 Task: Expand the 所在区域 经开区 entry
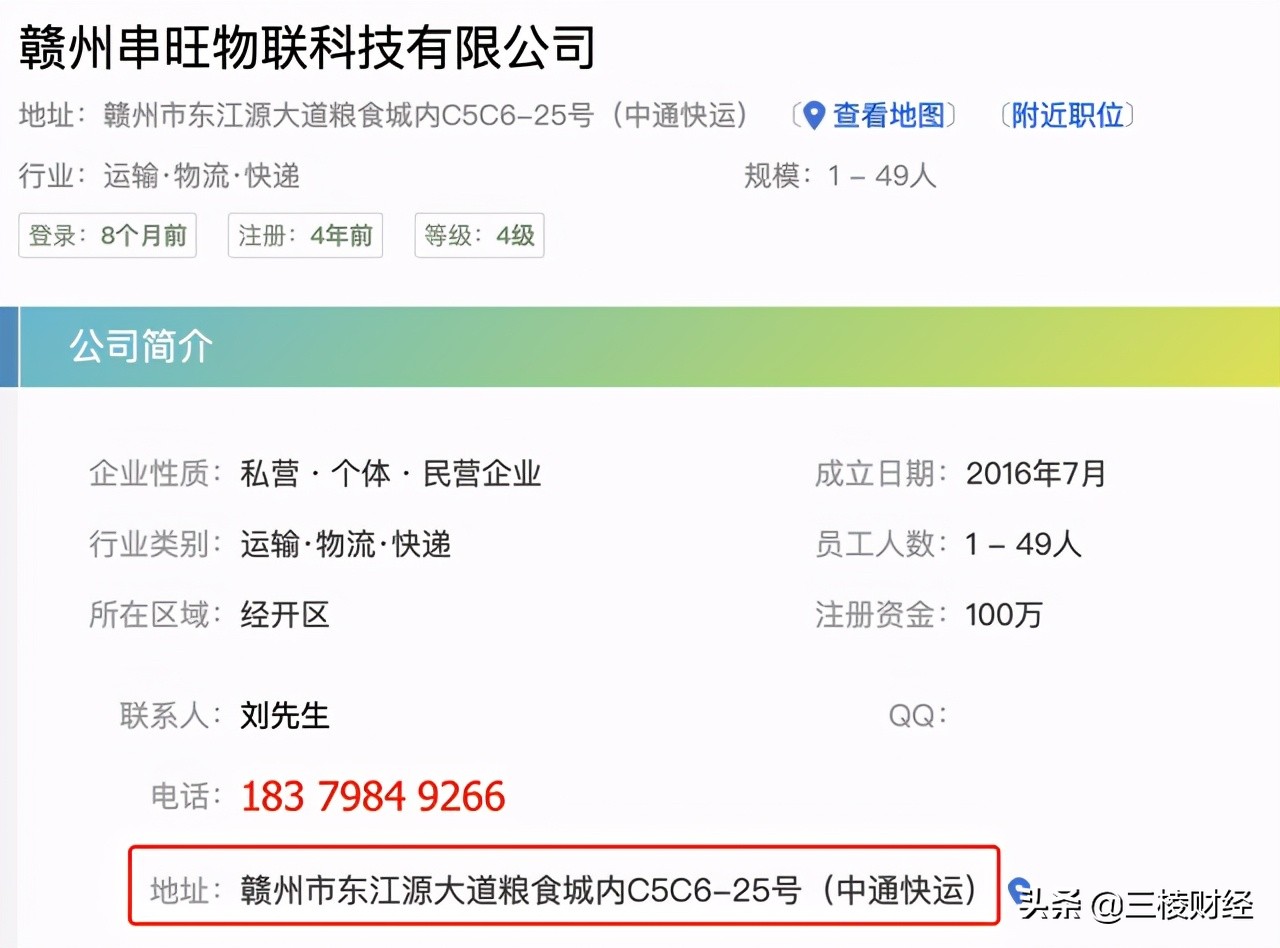(x=284, y=615)
